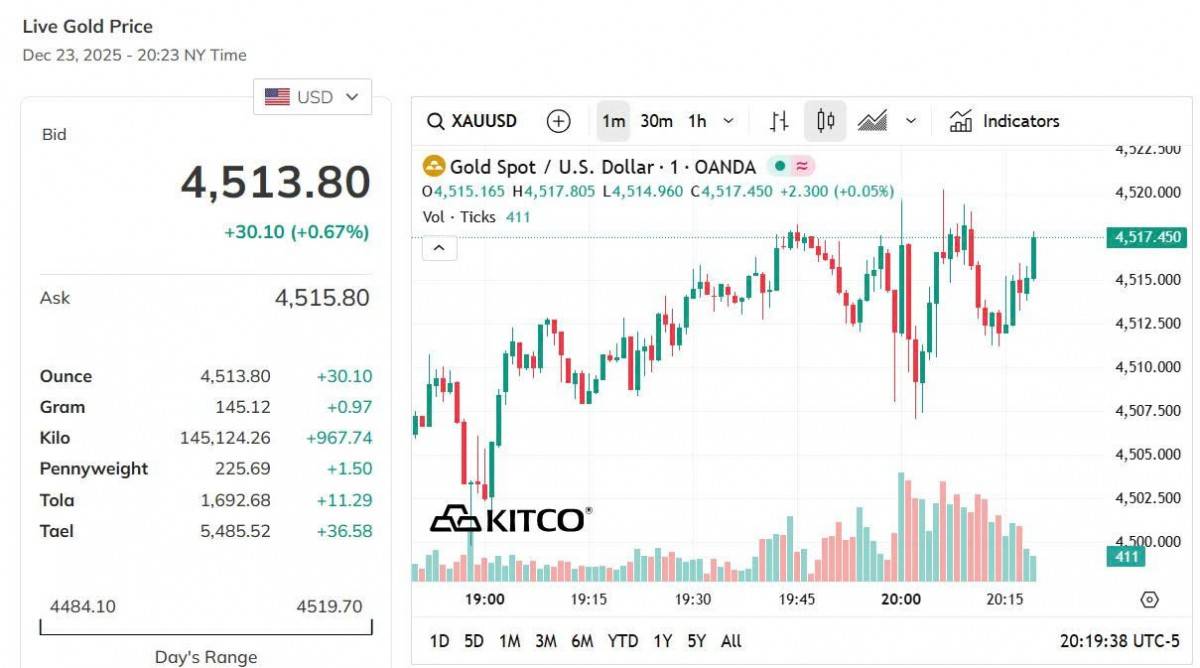Toggle the 1h timeframe interval
Image resolution: width=1200 pixels, height=668 pixels.
[x=697, y=121]
